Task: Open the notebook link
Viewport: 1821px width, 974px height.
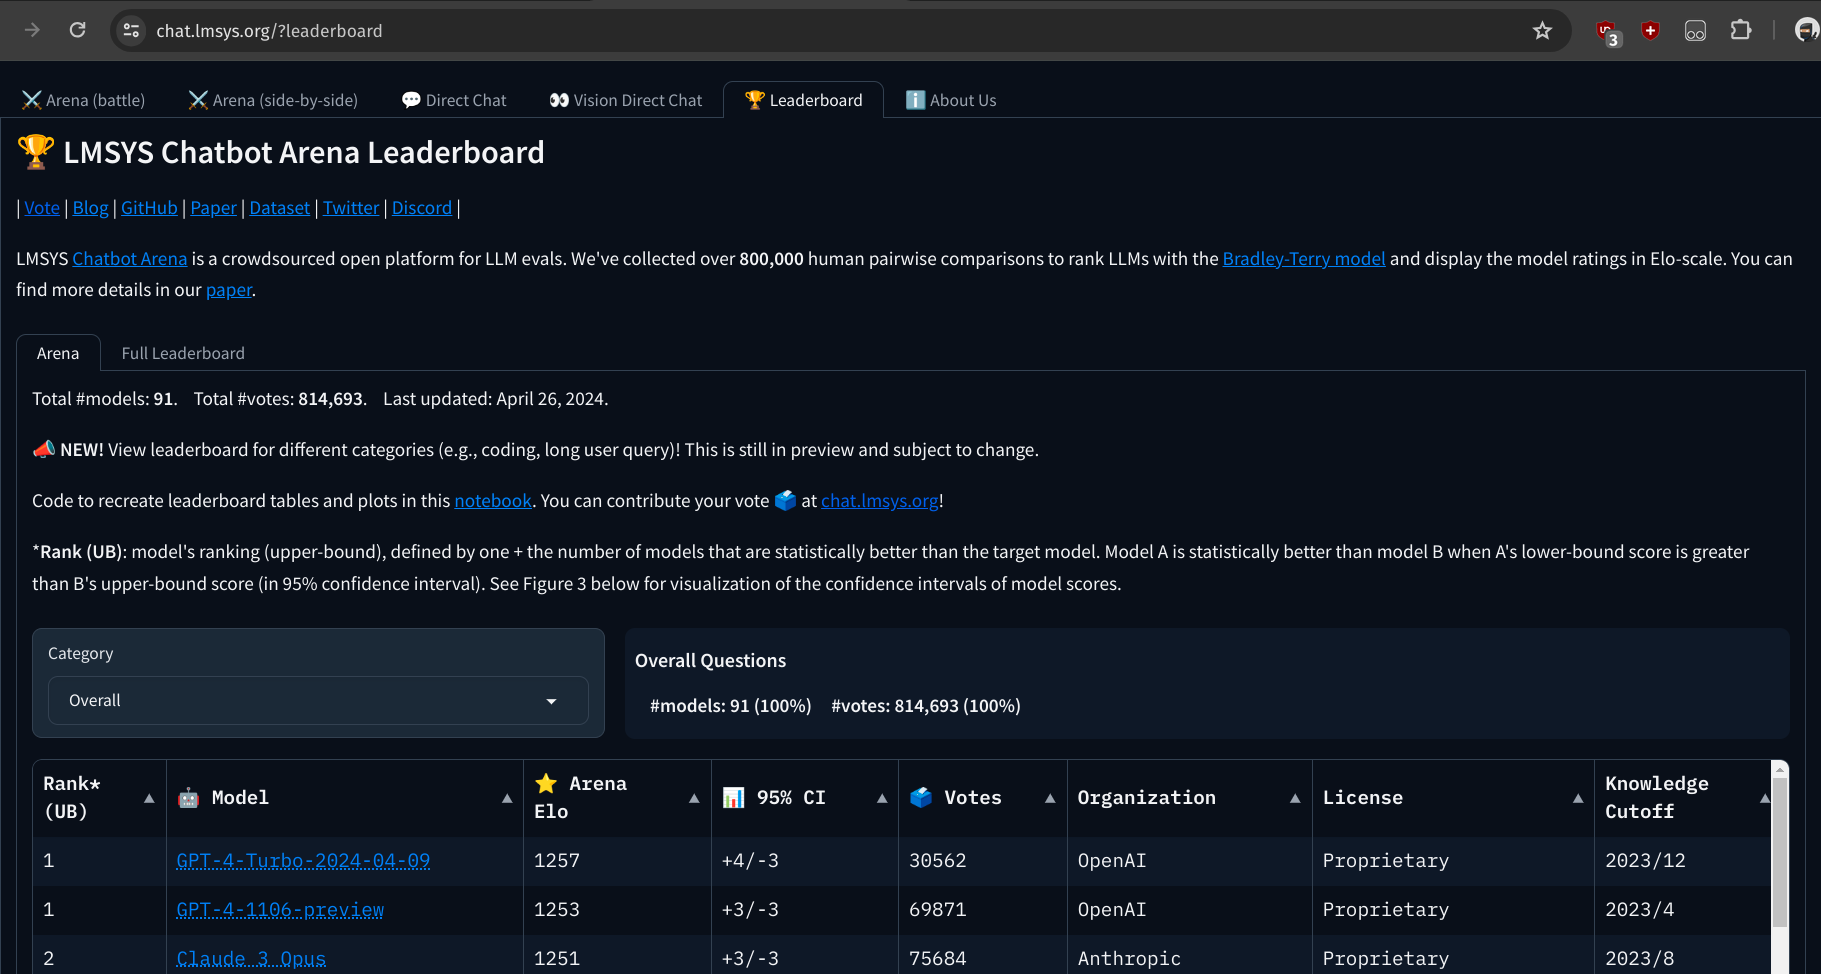Action: click(x=493, y=501)
